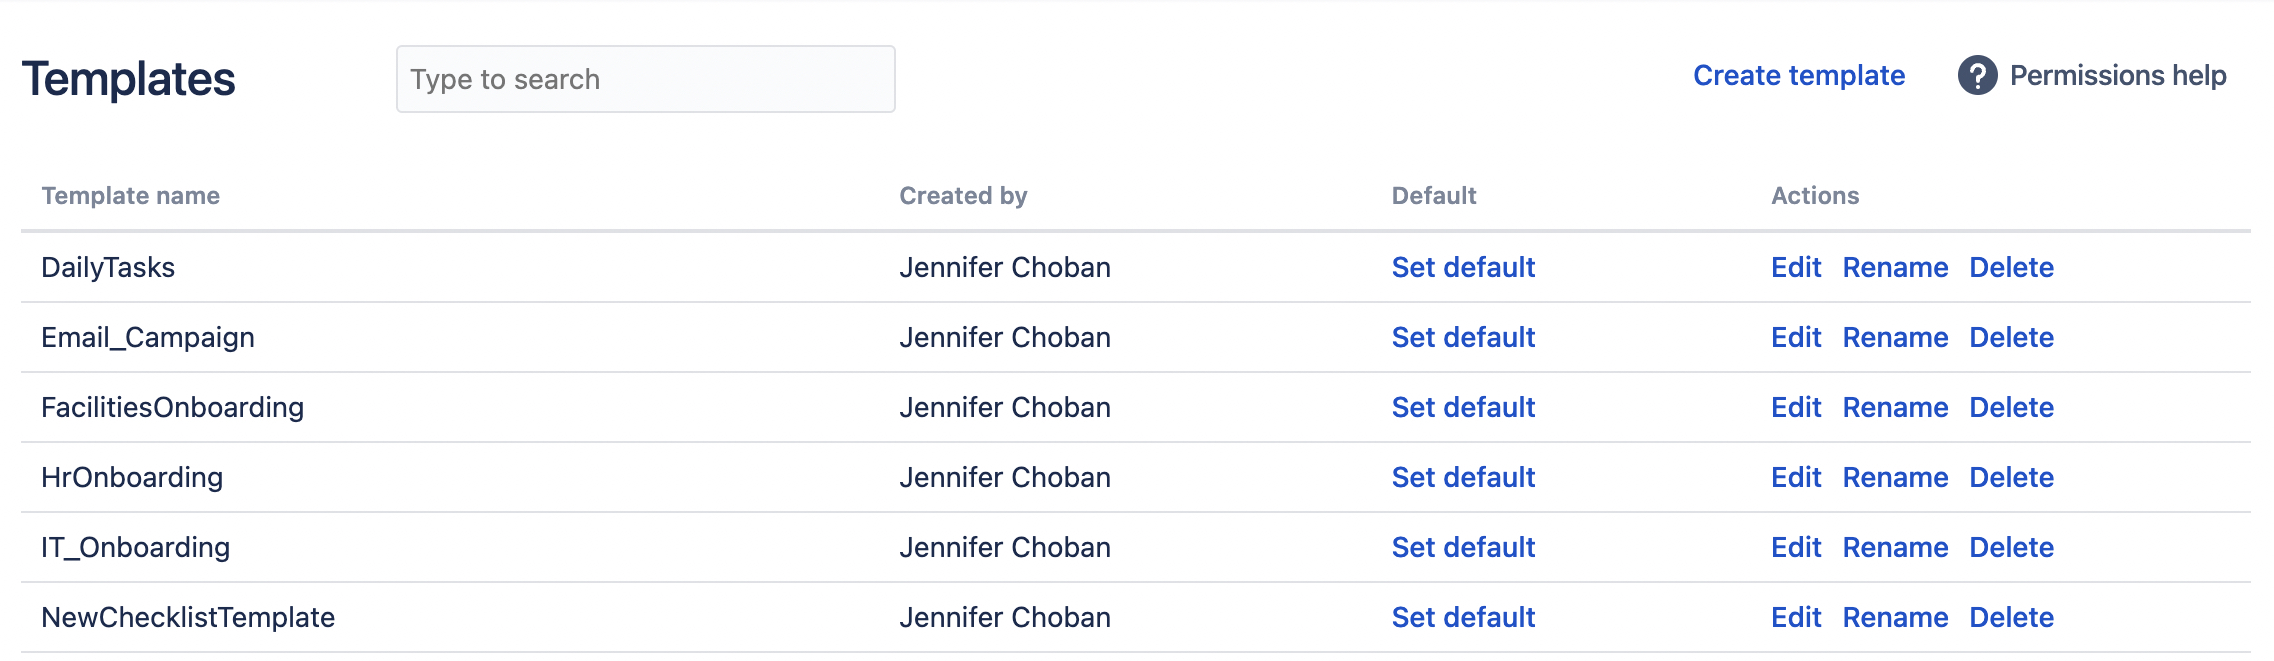Set FacilitiesOnboarding as default
Image resolution: width=2274 pixels, height=661 pixels.
coord(1463,407)
